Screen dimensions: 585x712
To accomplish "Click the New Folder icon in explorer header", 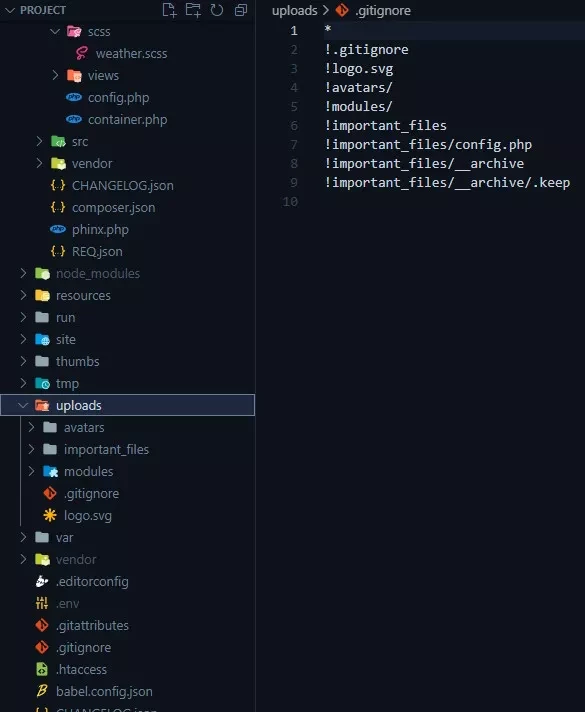I will click(x=193, y=10).
